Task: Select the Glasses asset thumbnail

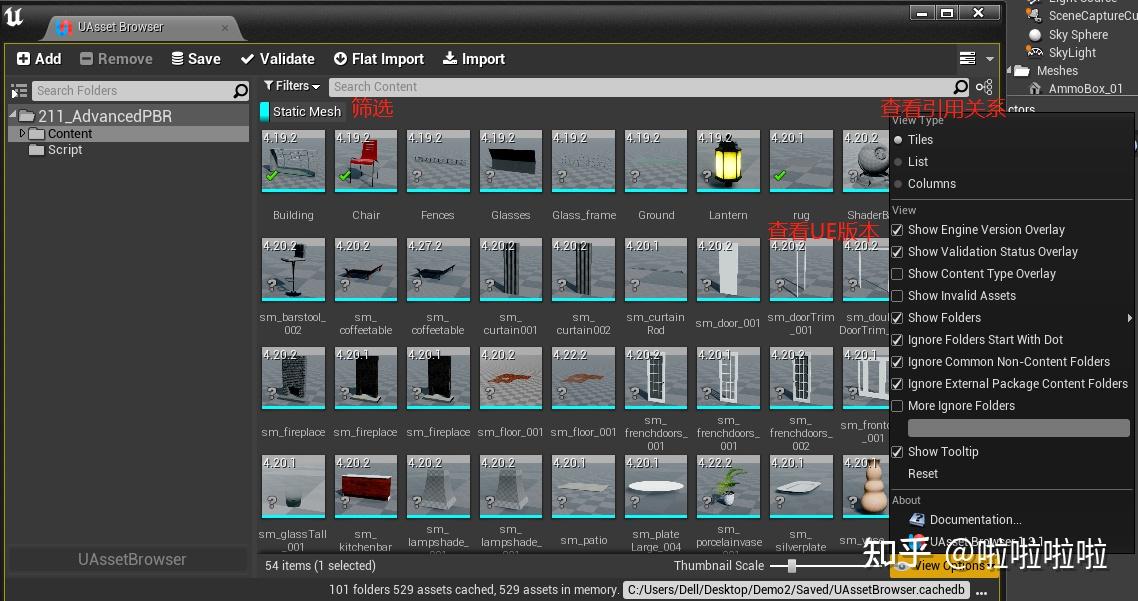Action: [511, 160]
